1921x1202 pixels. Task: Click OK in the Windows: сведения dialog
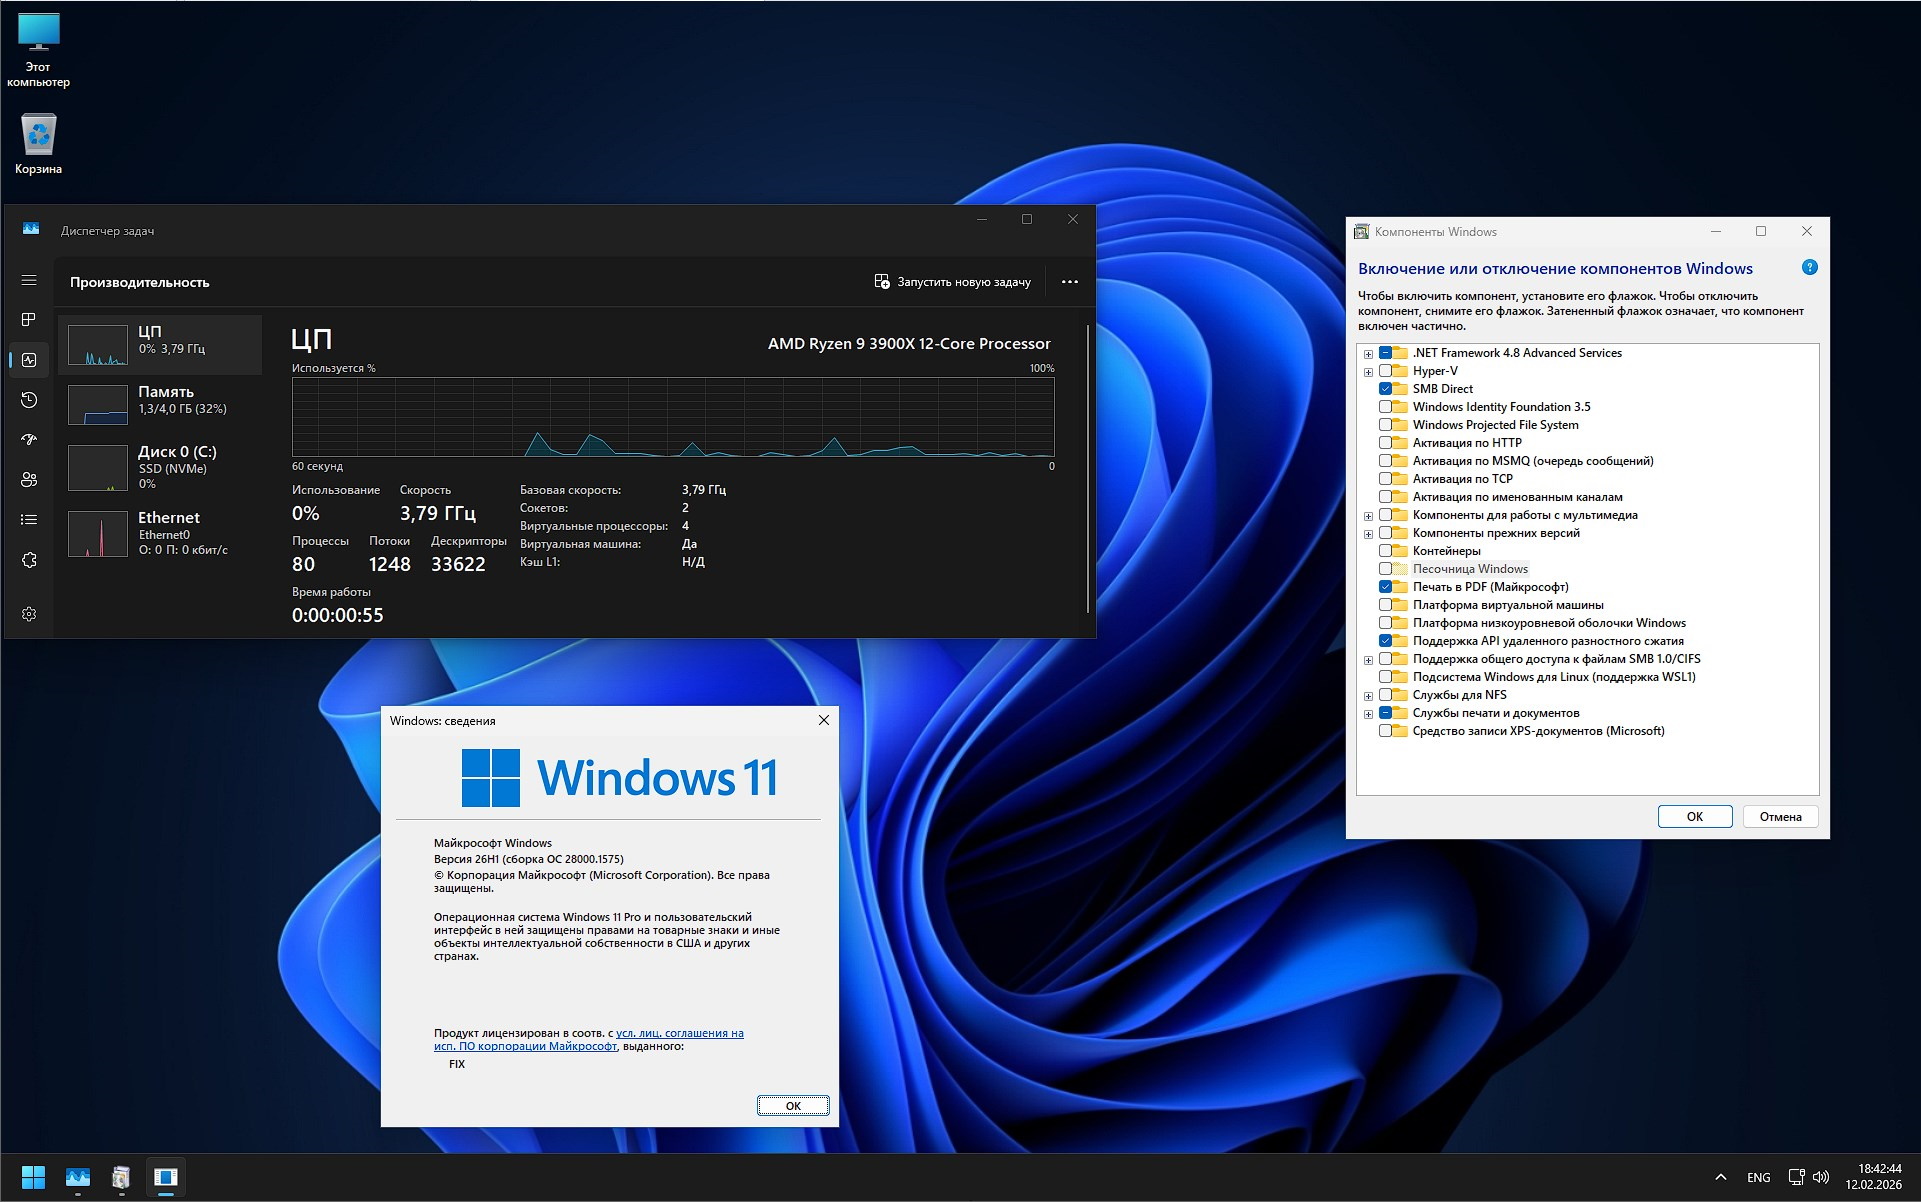(793, 1105)
